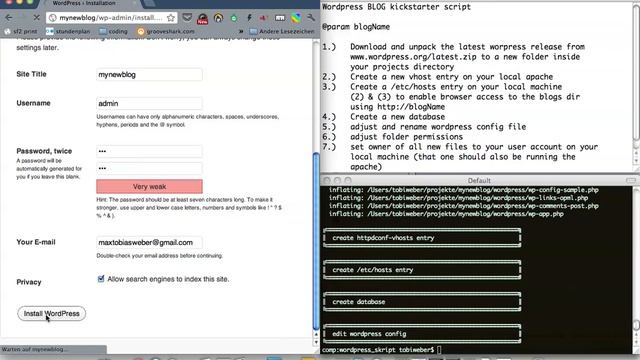Click 'create /etc/hosts entry' in terminal

pyautogui.click(x=373, y=270)
